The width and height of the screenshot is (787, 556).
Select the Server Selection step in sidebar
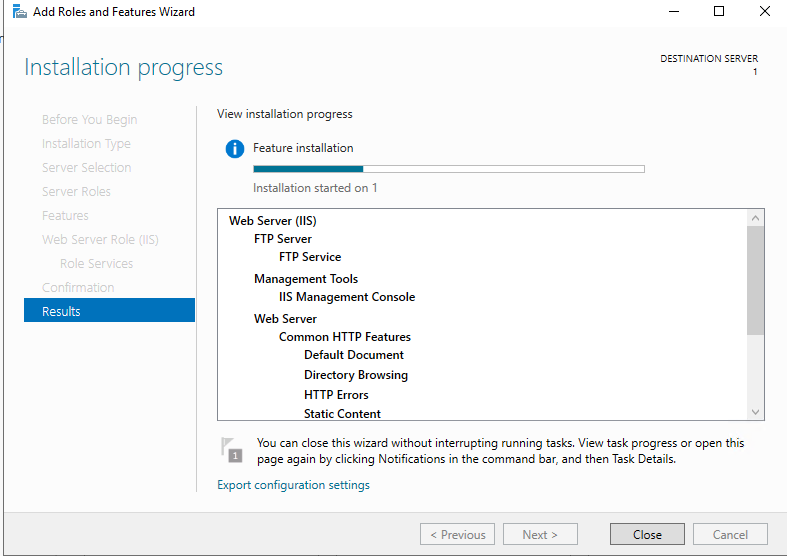click(x=86, y=168)
